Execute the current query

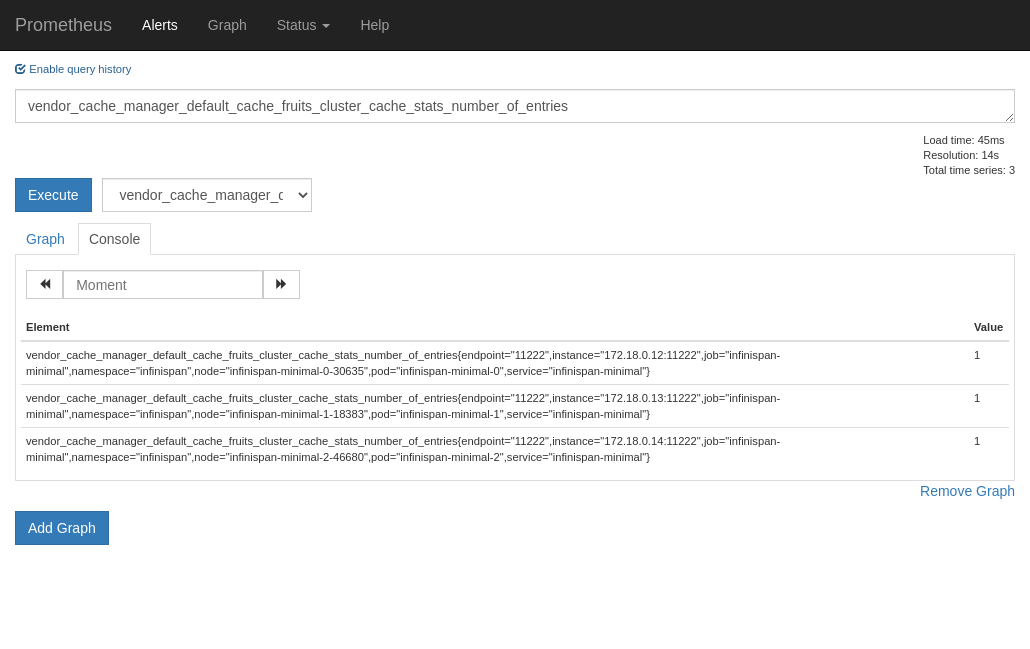[53, 195]
